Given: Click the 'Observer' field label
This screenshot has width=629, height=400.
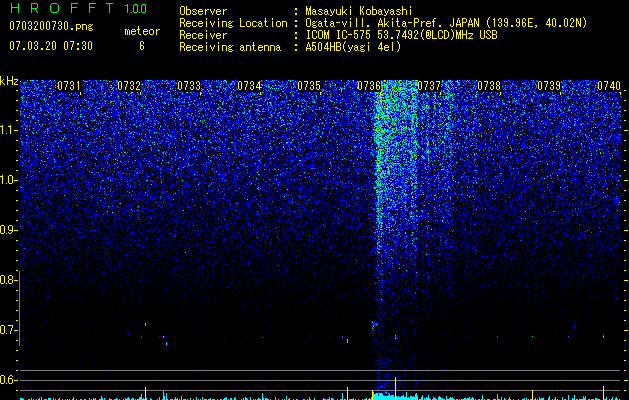Looking at the screenshot, I should coord(203,11).
